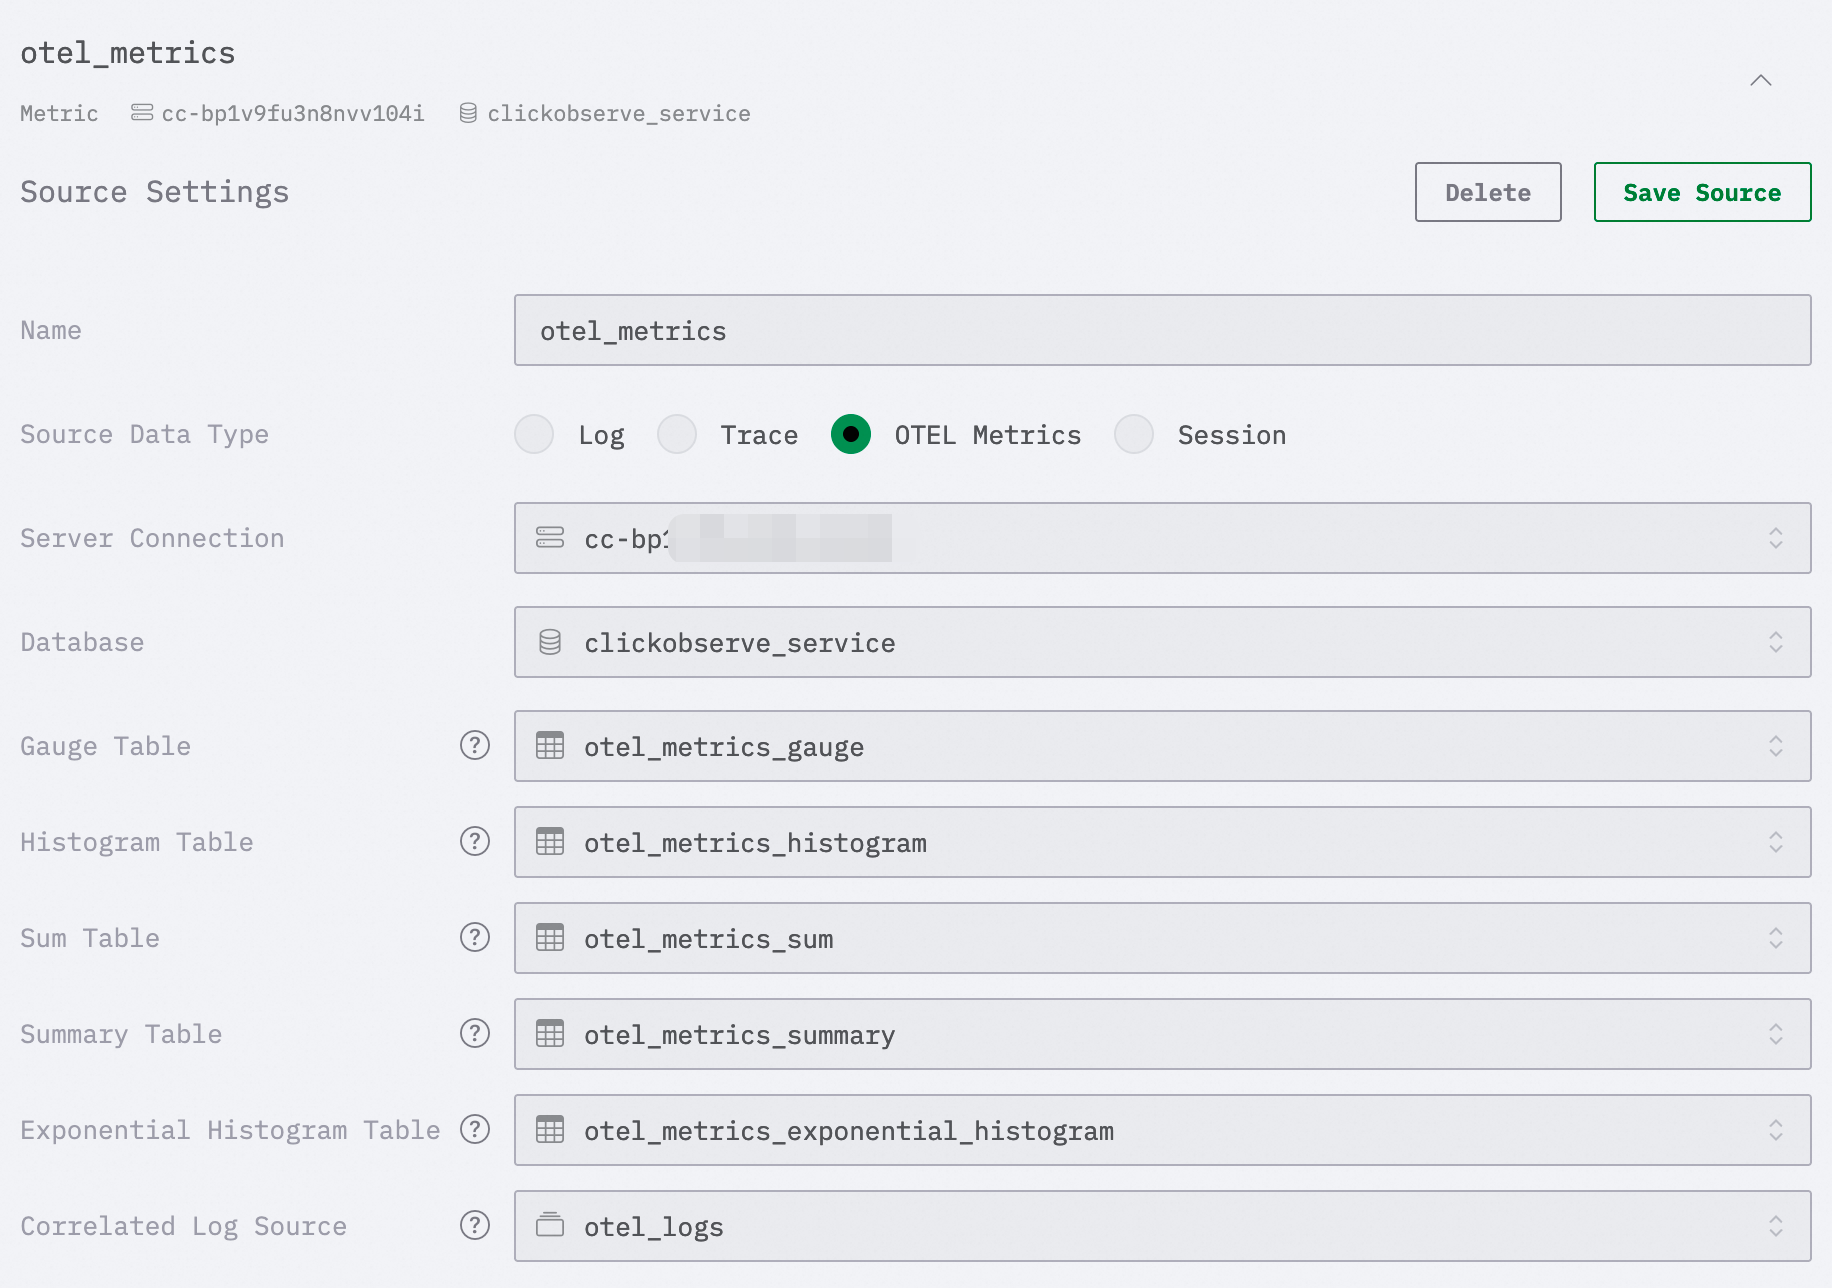
Task: Click the Name input field
Action: click(1162, 330)
